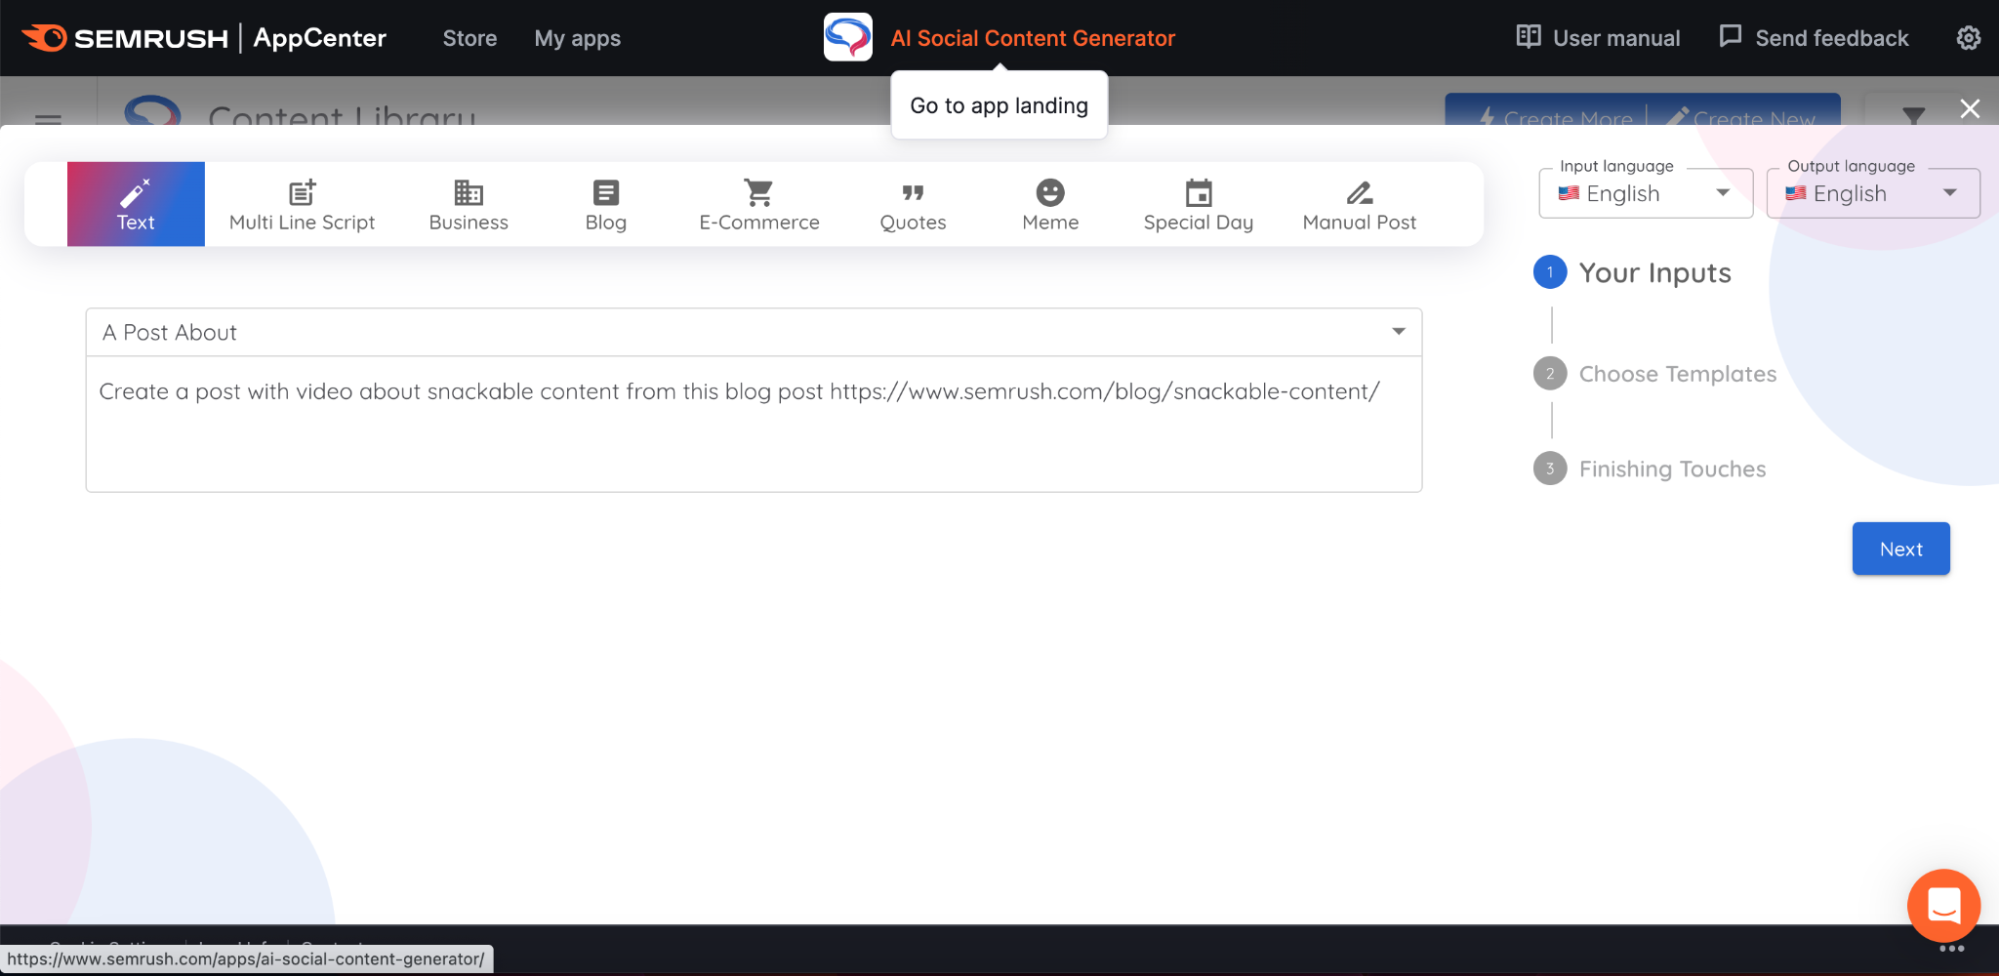Open My apps section
The image size is (1999, 977).
pyautogui.click(x=577, y=37)
